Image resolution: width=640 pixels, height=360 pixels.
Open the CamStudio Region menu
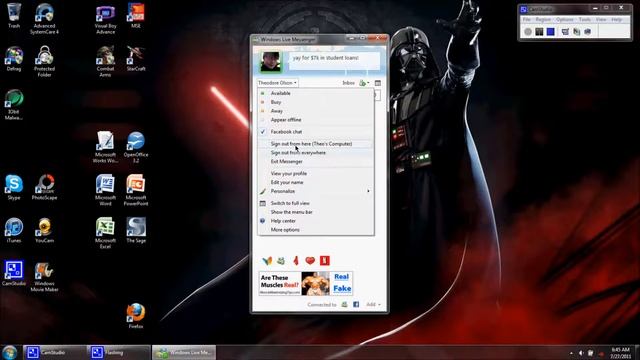coord(543,19)
